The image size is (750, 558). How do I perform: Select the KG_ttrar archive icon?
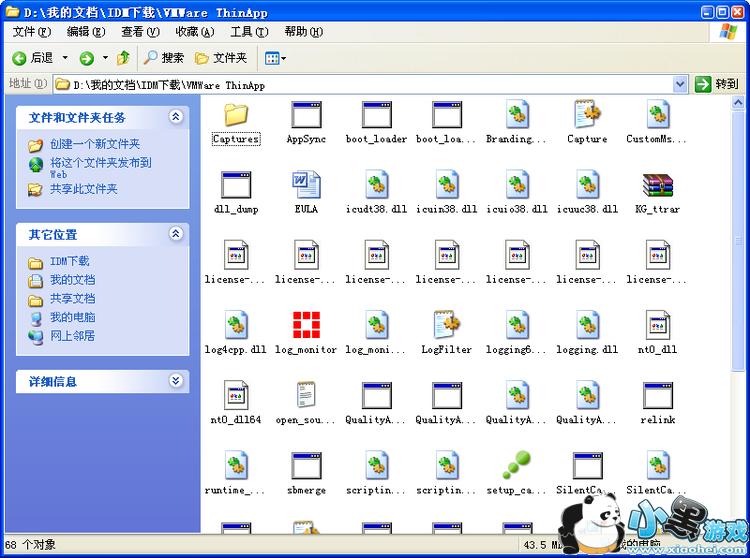pos(658,185)
